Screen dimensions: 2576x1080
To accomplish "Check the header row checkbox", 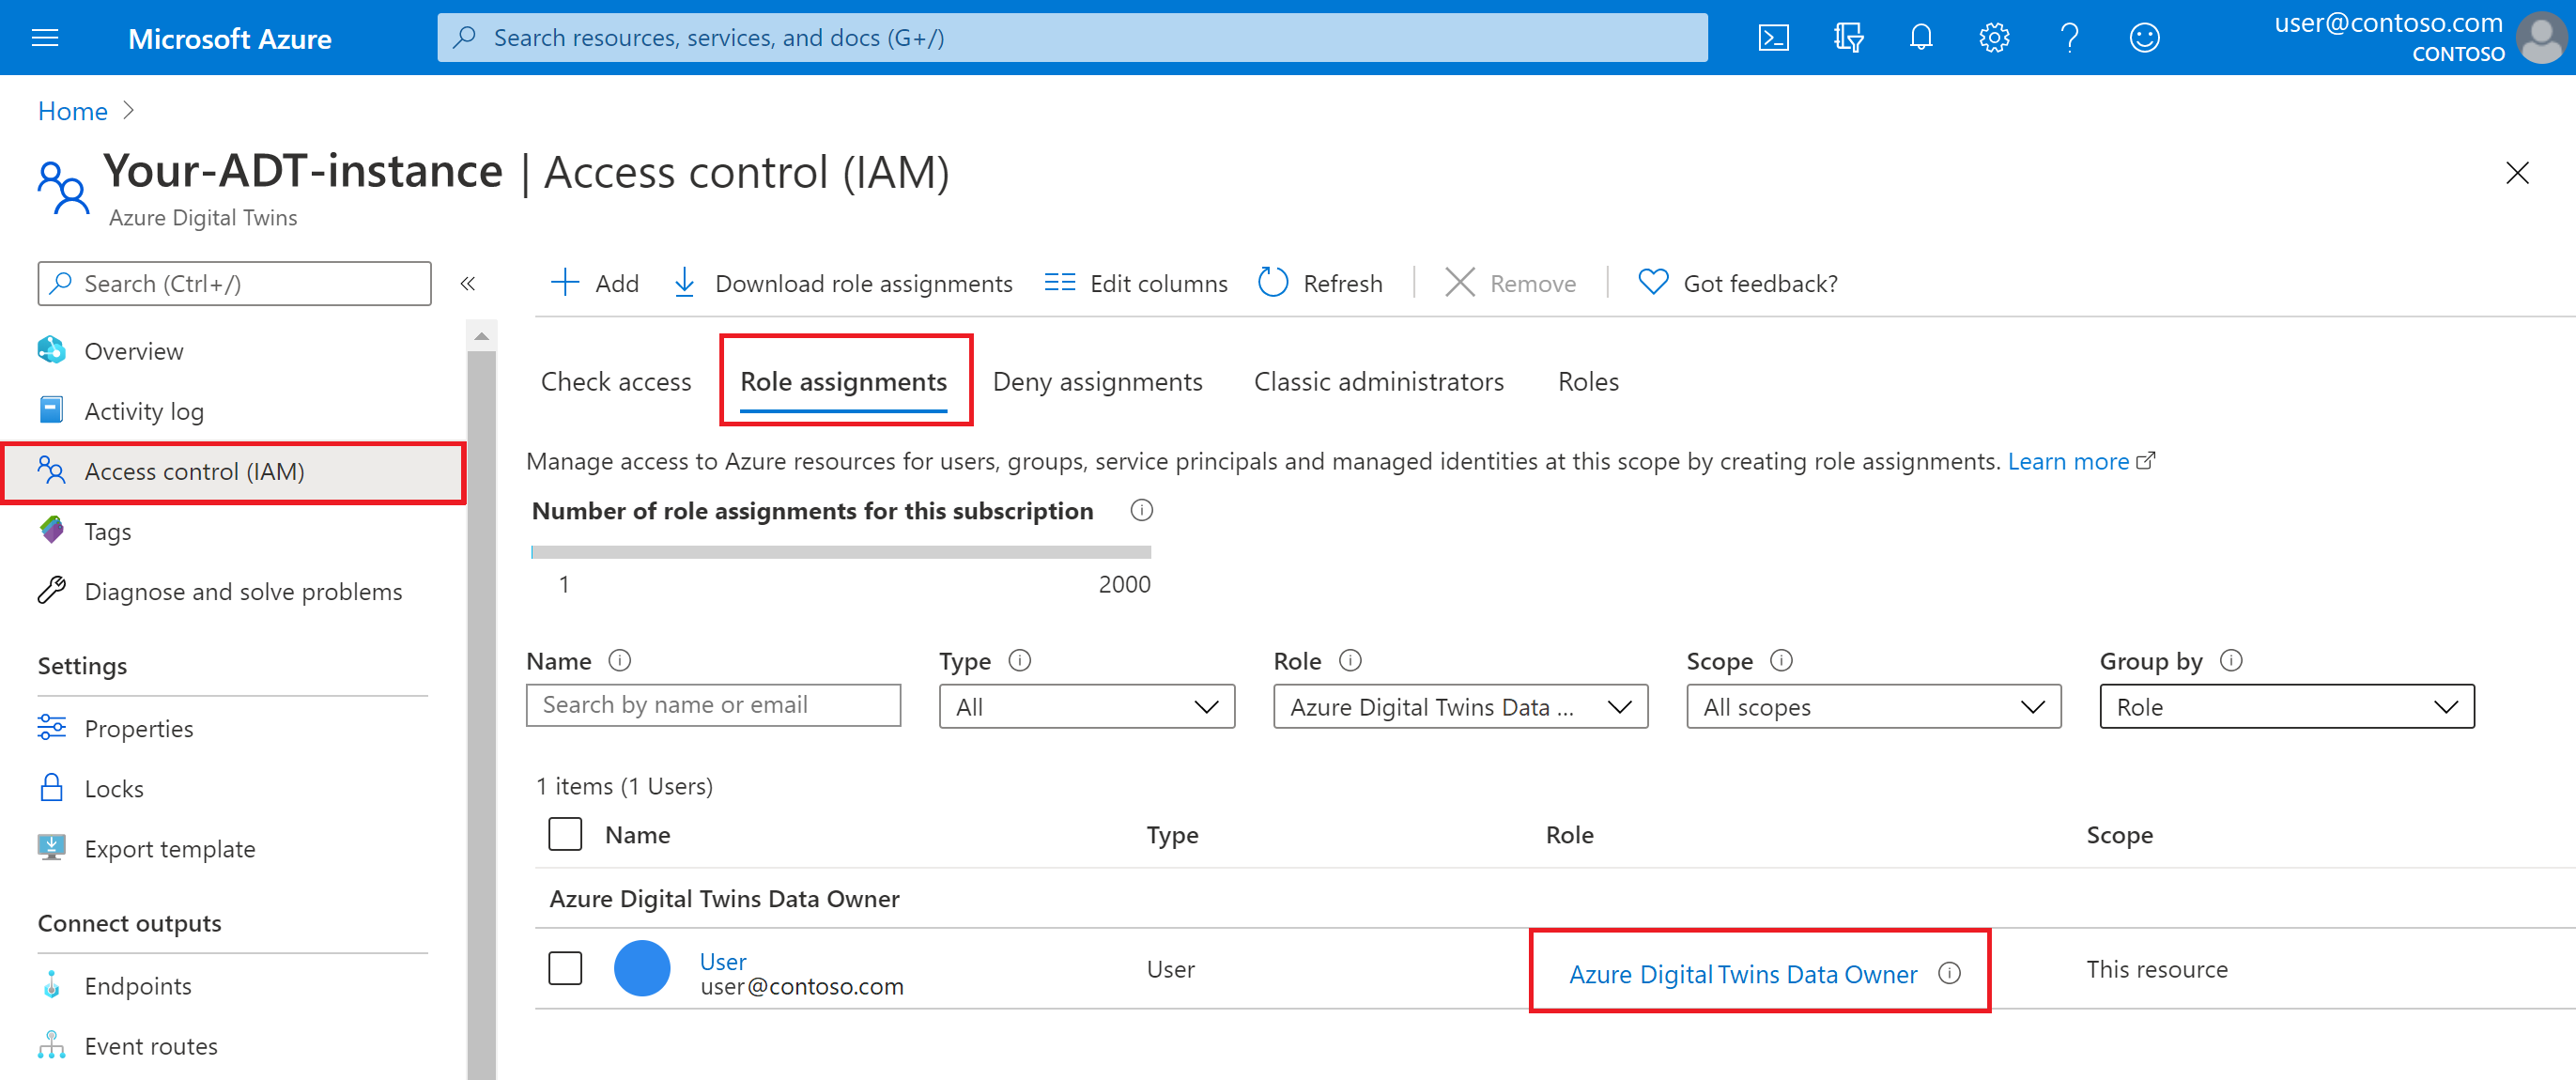I will pos(563,833).
